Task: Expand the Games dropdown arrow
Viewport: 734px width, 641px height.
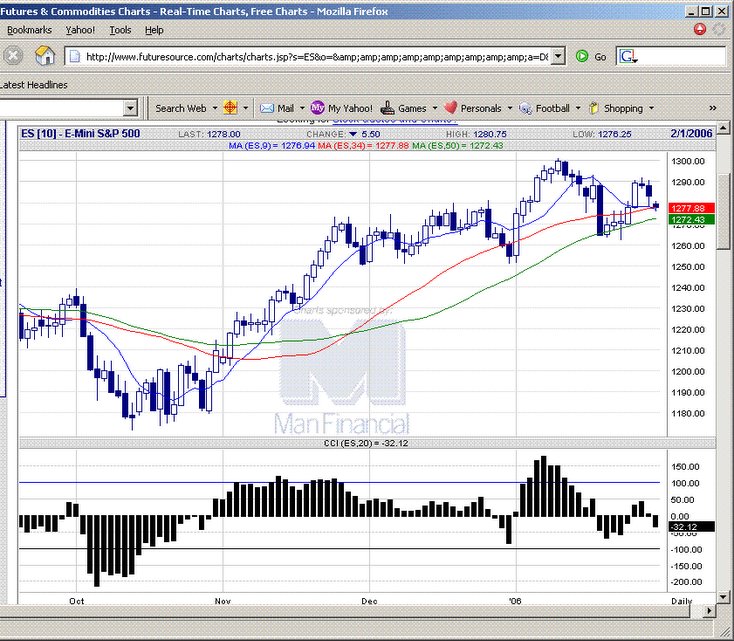Action: [x=435, y=108]
